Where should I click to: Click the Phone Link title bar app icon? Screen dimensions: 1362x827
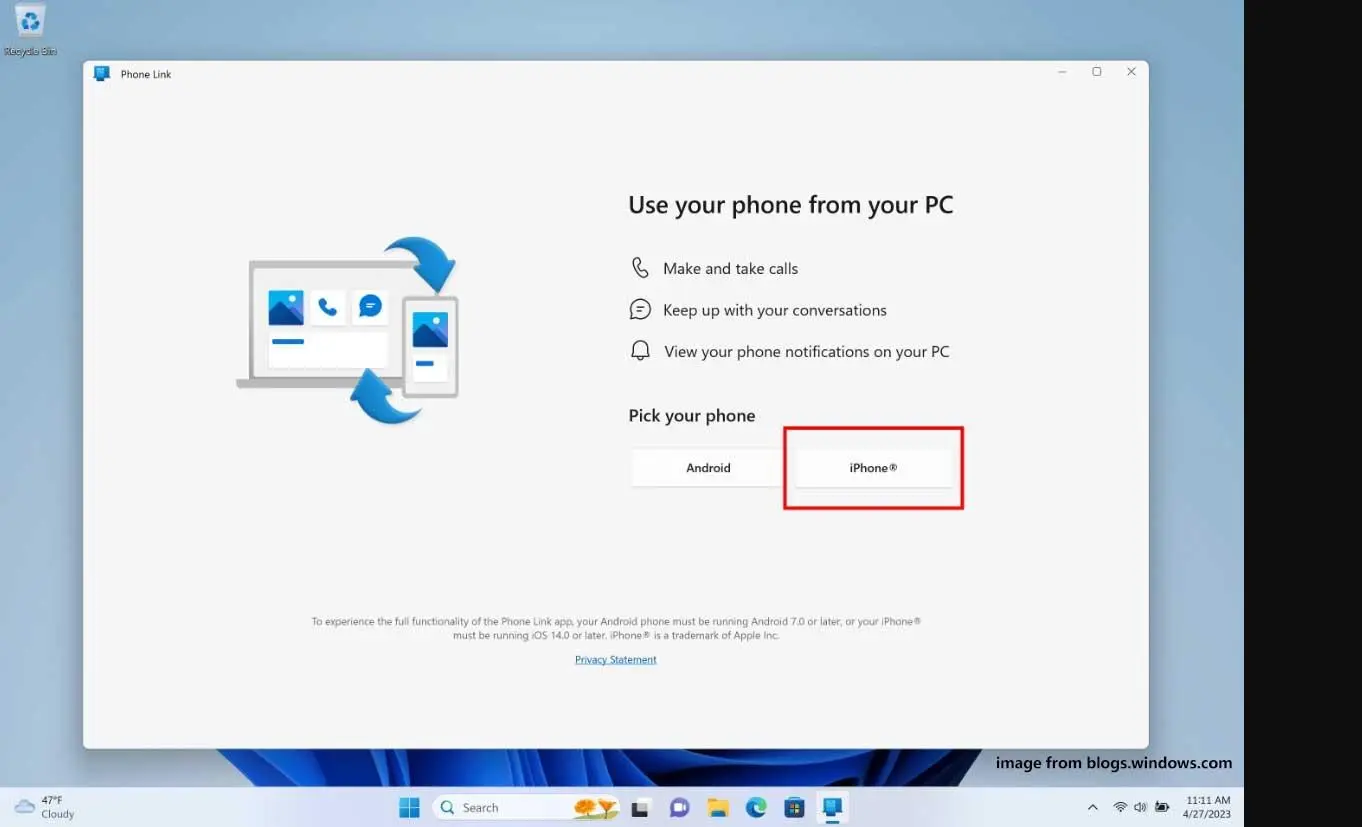(x=101, y=74)
